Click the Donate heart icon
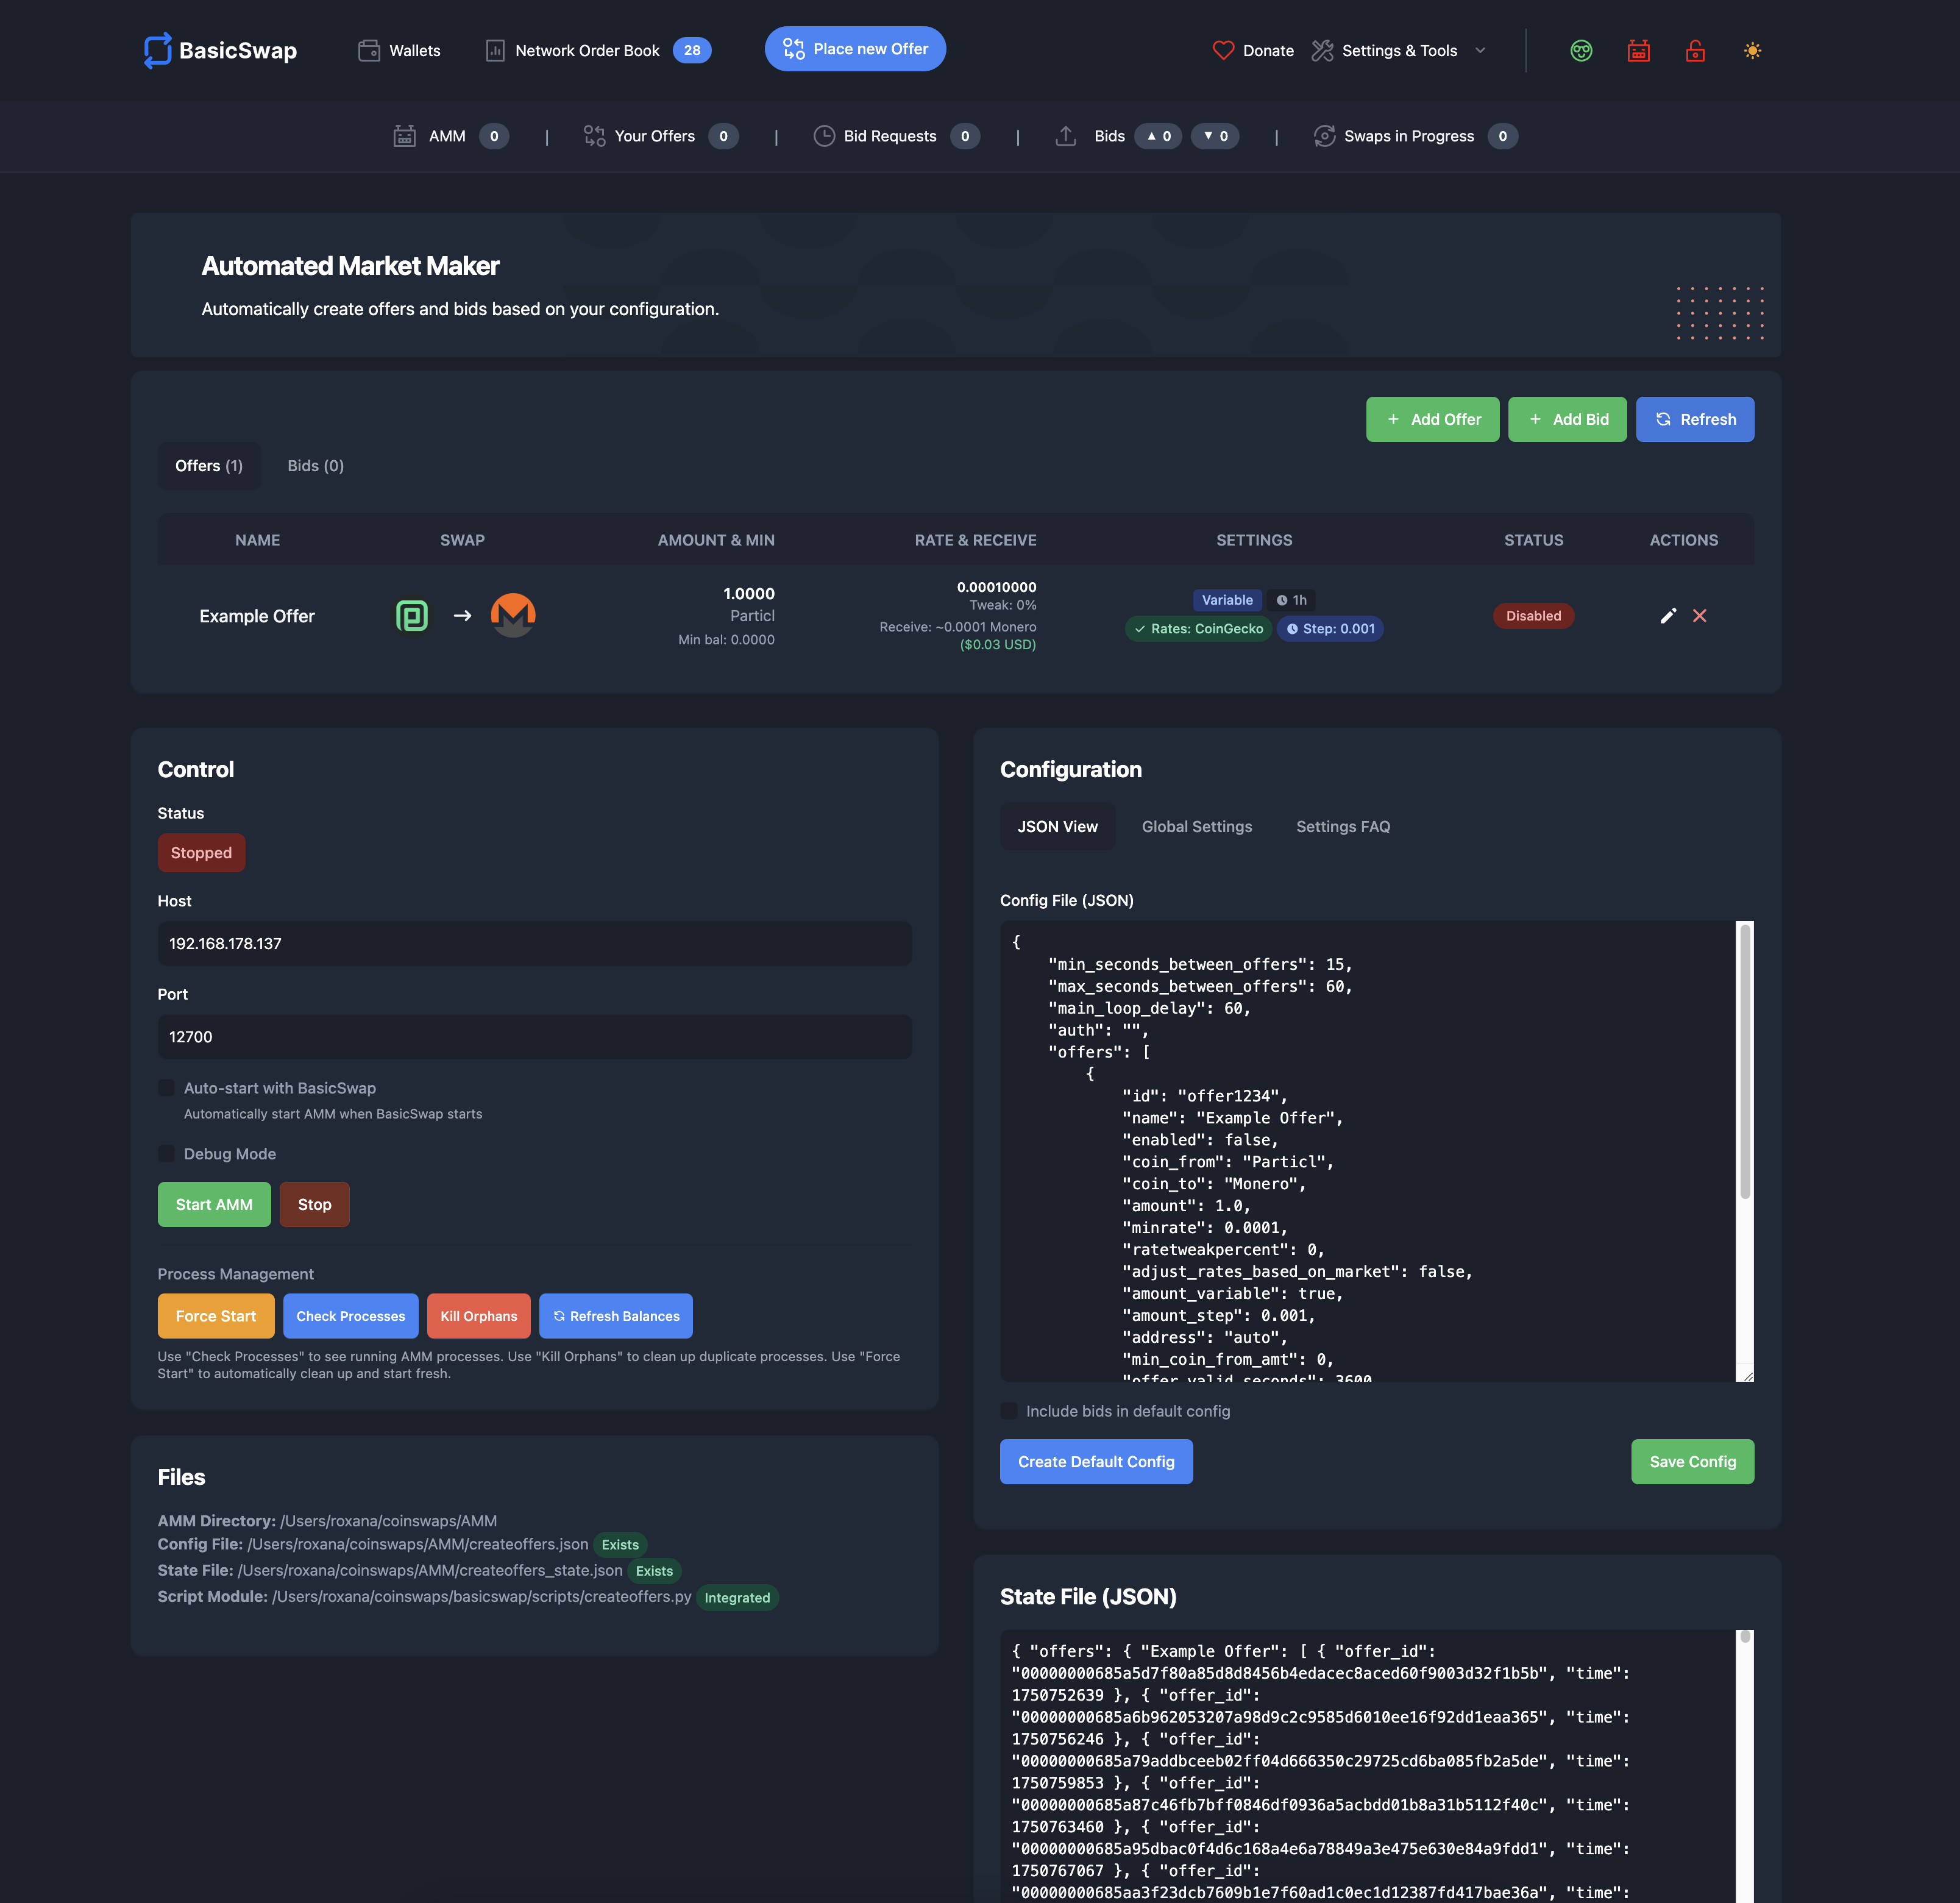 (x=1223, y=50)
